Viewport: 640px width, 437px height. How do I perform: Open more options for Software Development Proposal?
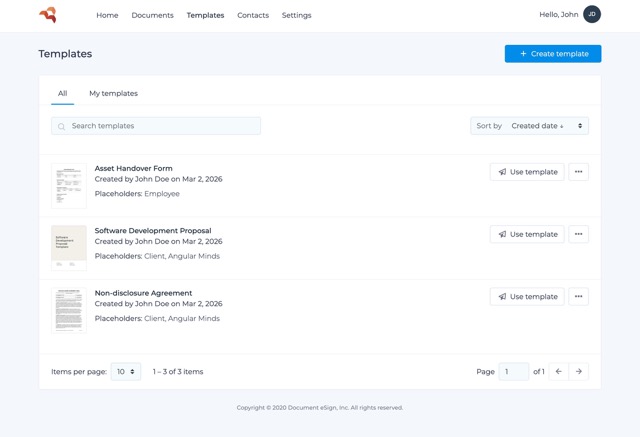click(x=578, y=234)
